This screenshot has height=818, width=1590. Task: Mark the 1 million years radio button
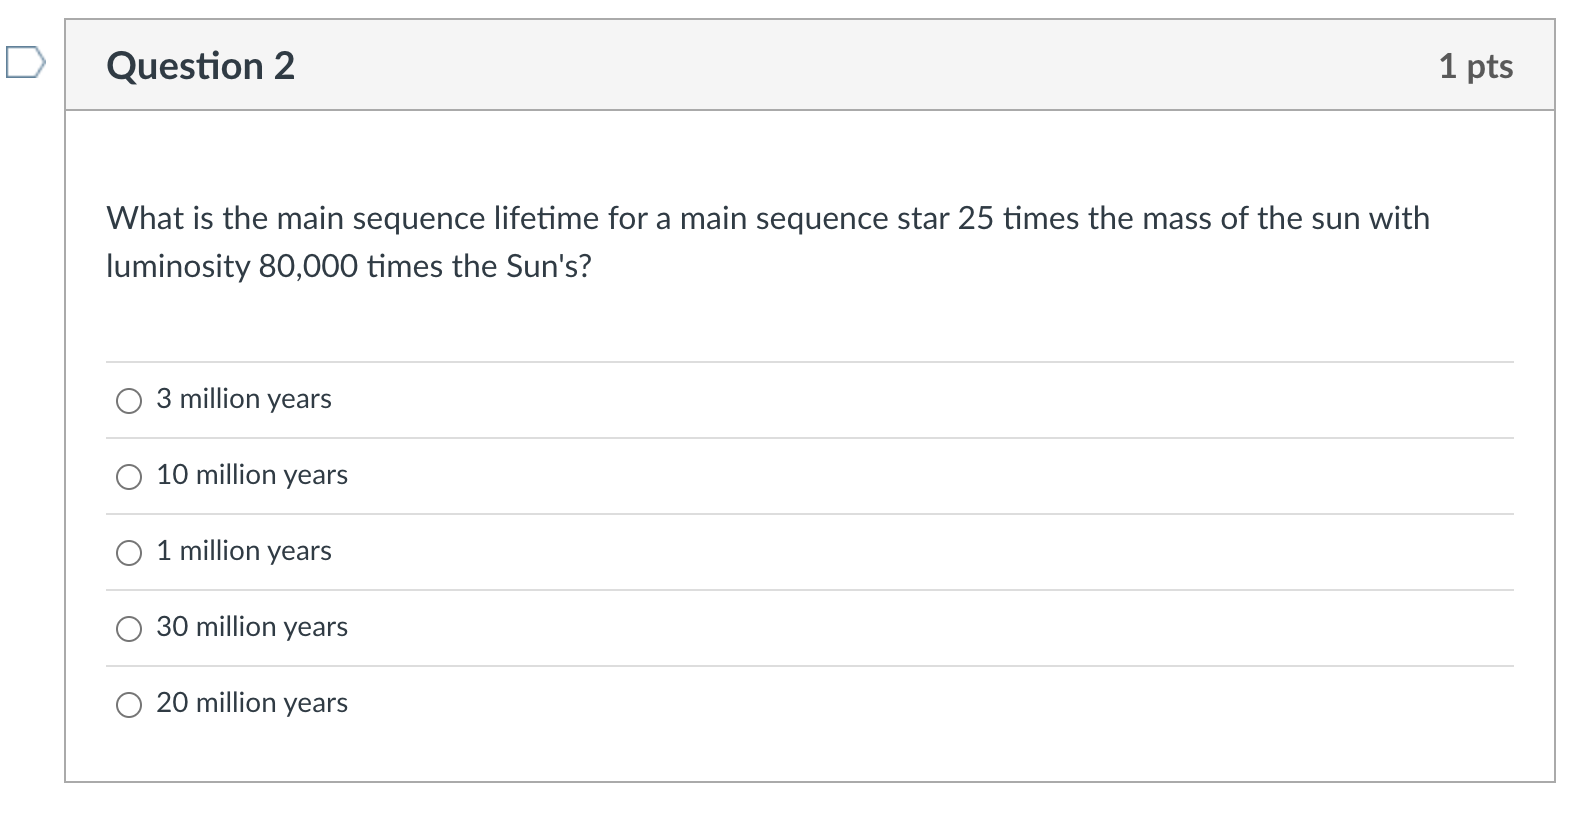tap(129, 553)
